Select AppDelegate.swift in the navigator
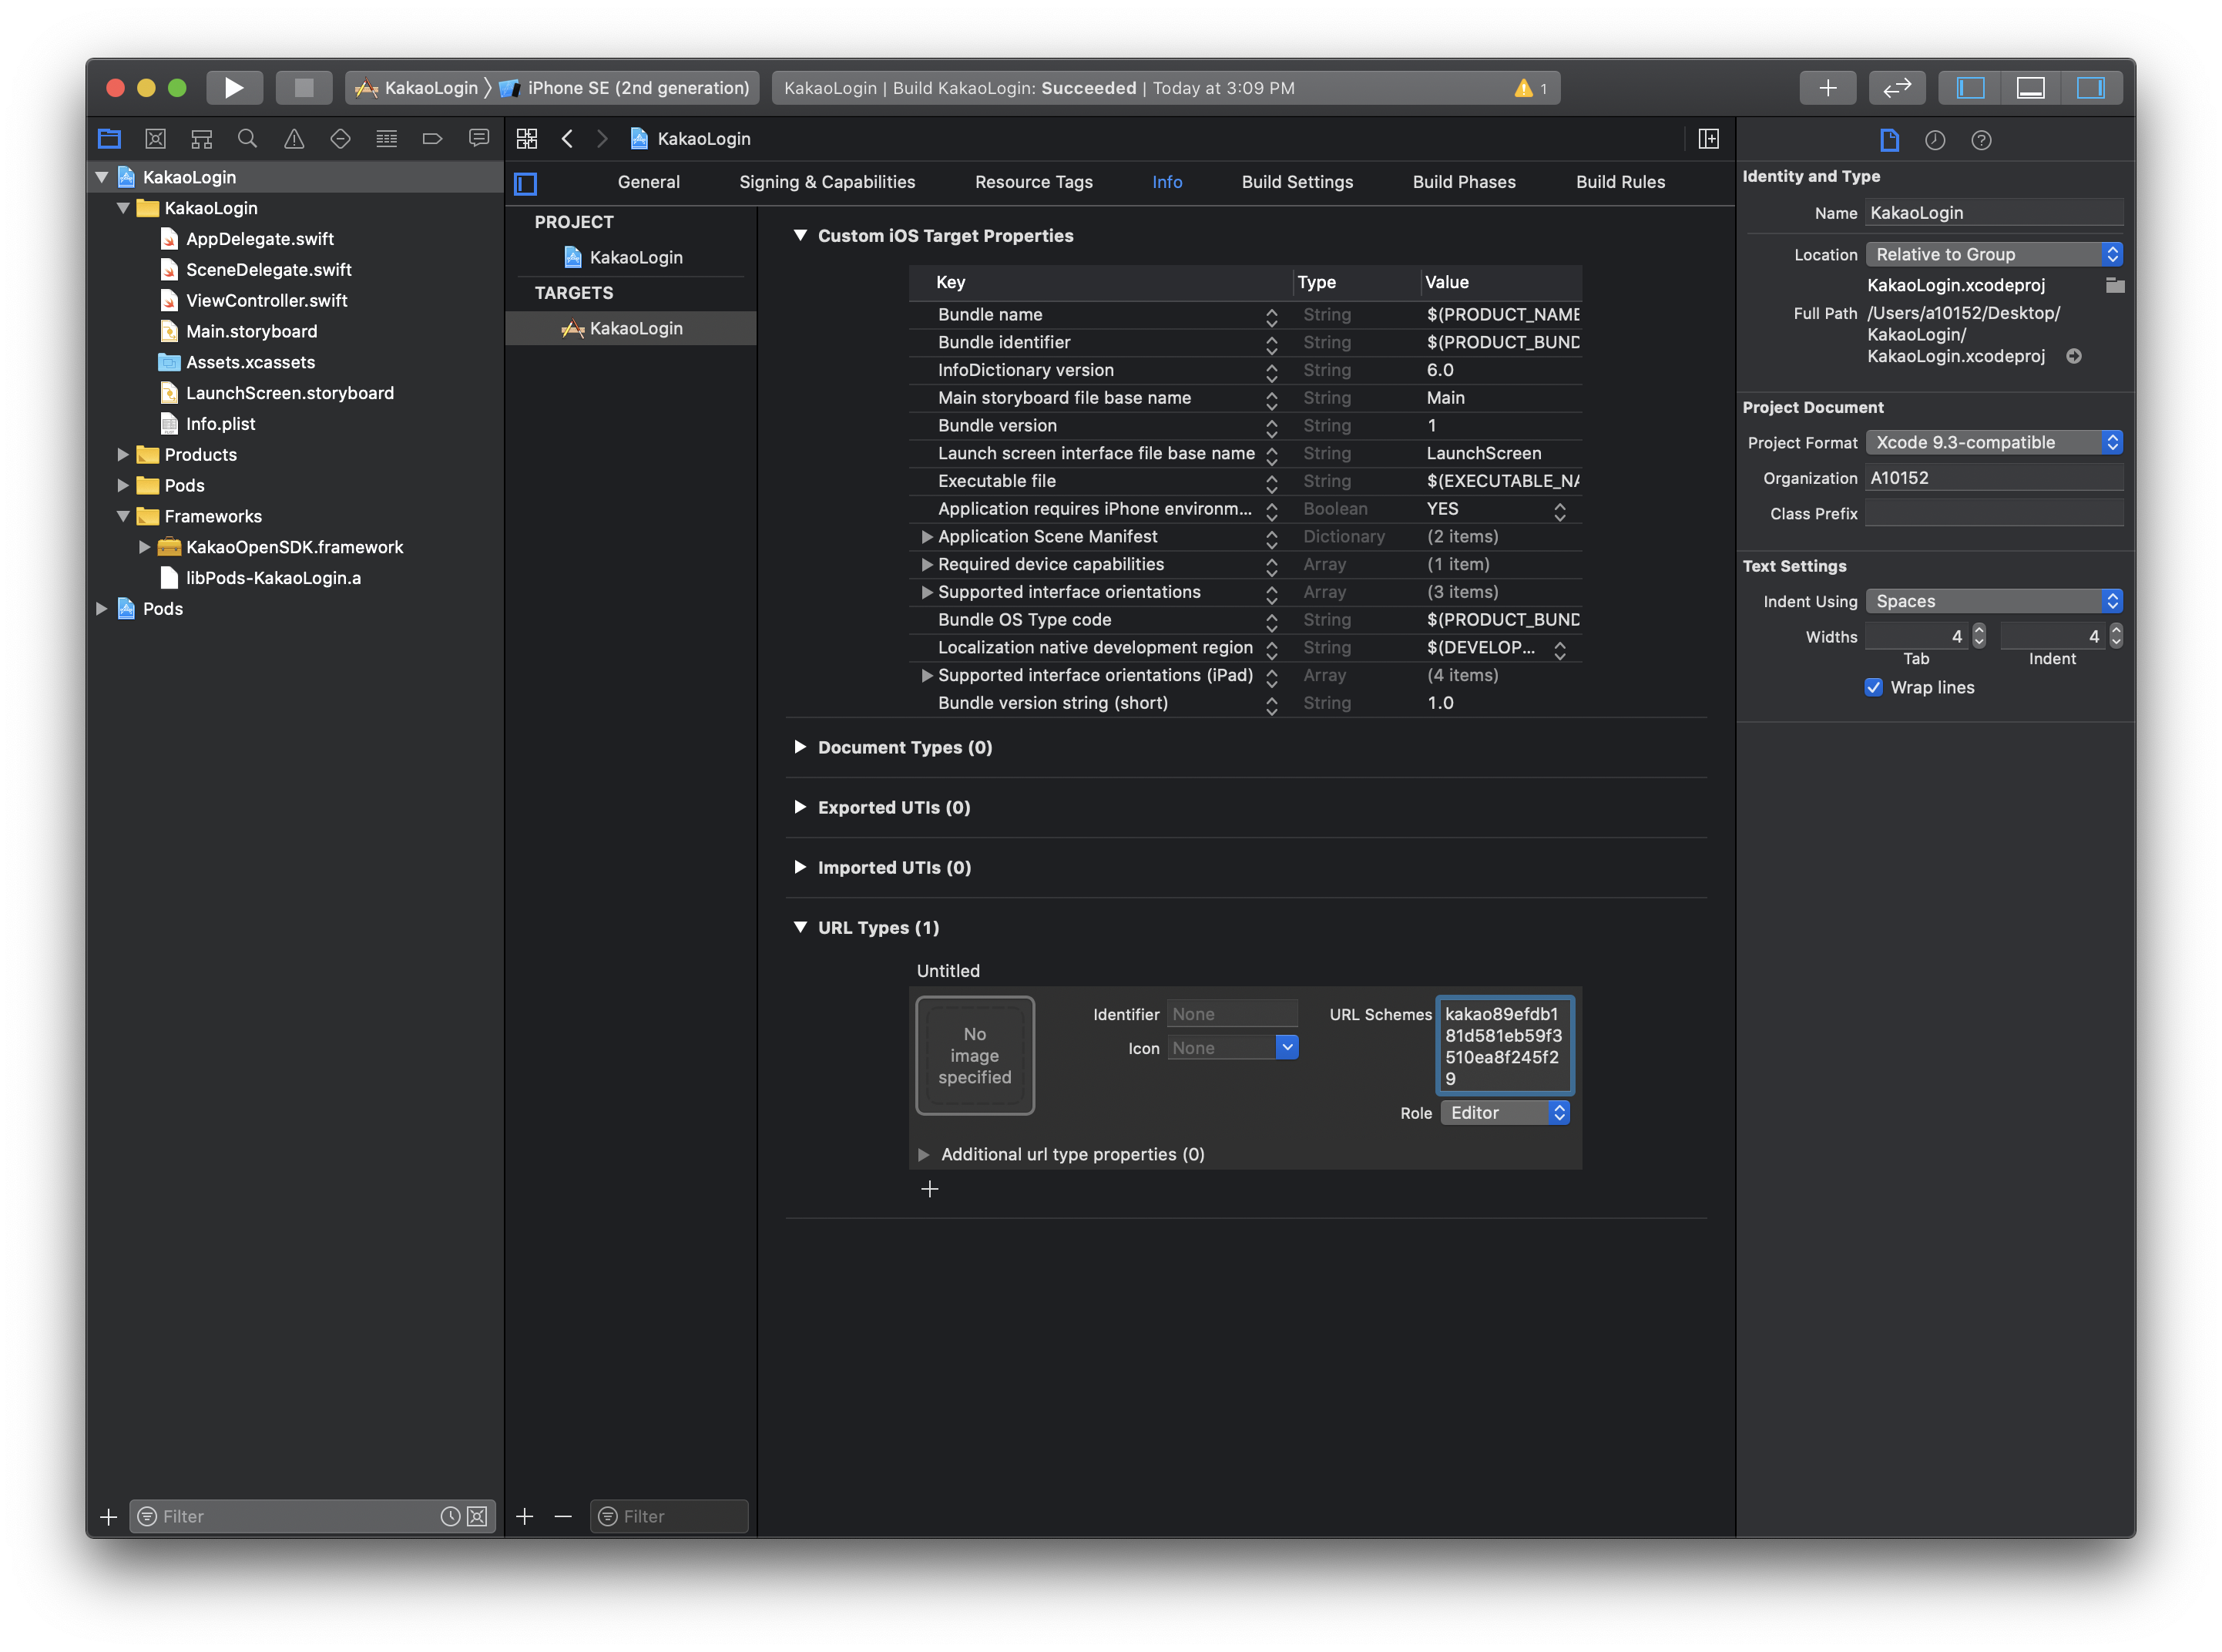The height and width of the screenshot is (1652, 2222). click(259, 239)
